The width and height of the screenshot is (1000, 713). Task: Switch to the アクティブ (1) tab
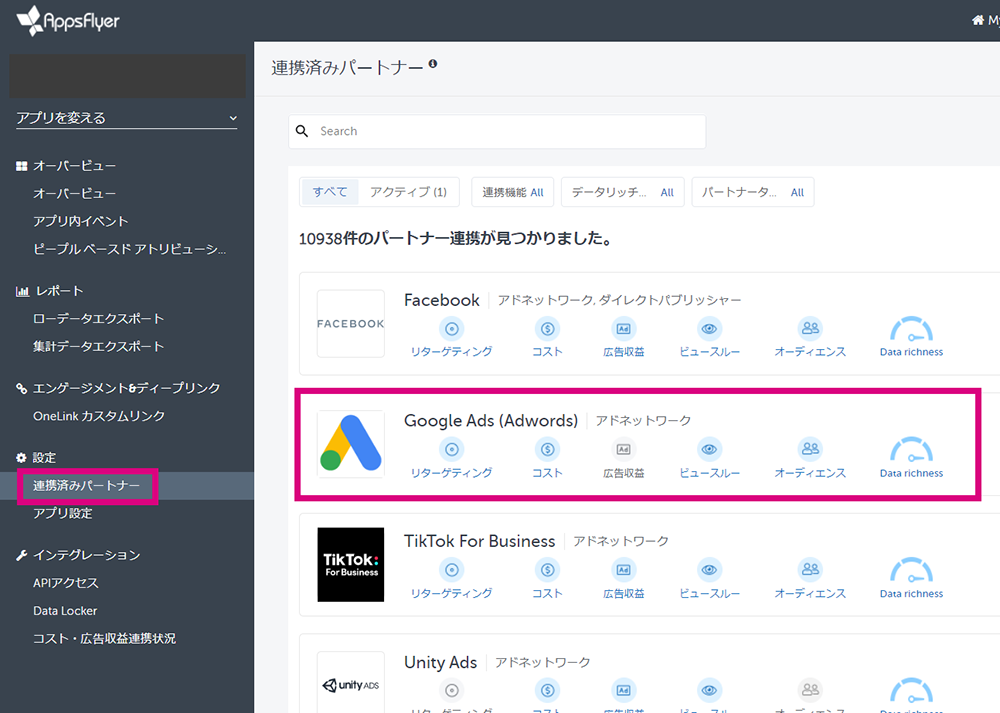tap(408, 192)
